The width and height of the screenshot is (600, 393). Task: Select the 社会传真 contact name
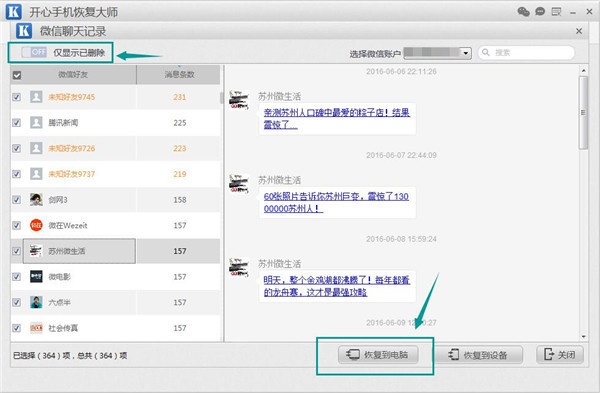[x=63, y=328]
